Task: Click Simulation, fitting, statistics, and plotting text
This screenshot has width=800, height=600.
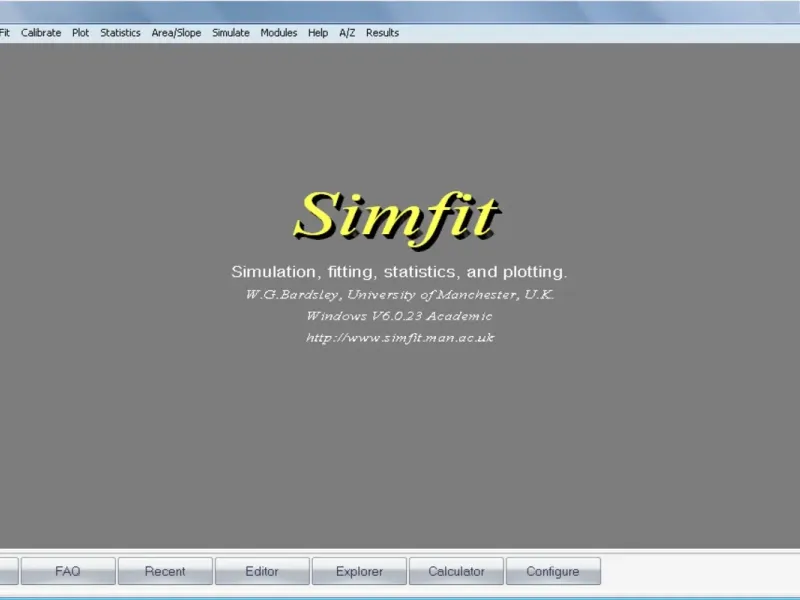Action: [x=399, y=272]
